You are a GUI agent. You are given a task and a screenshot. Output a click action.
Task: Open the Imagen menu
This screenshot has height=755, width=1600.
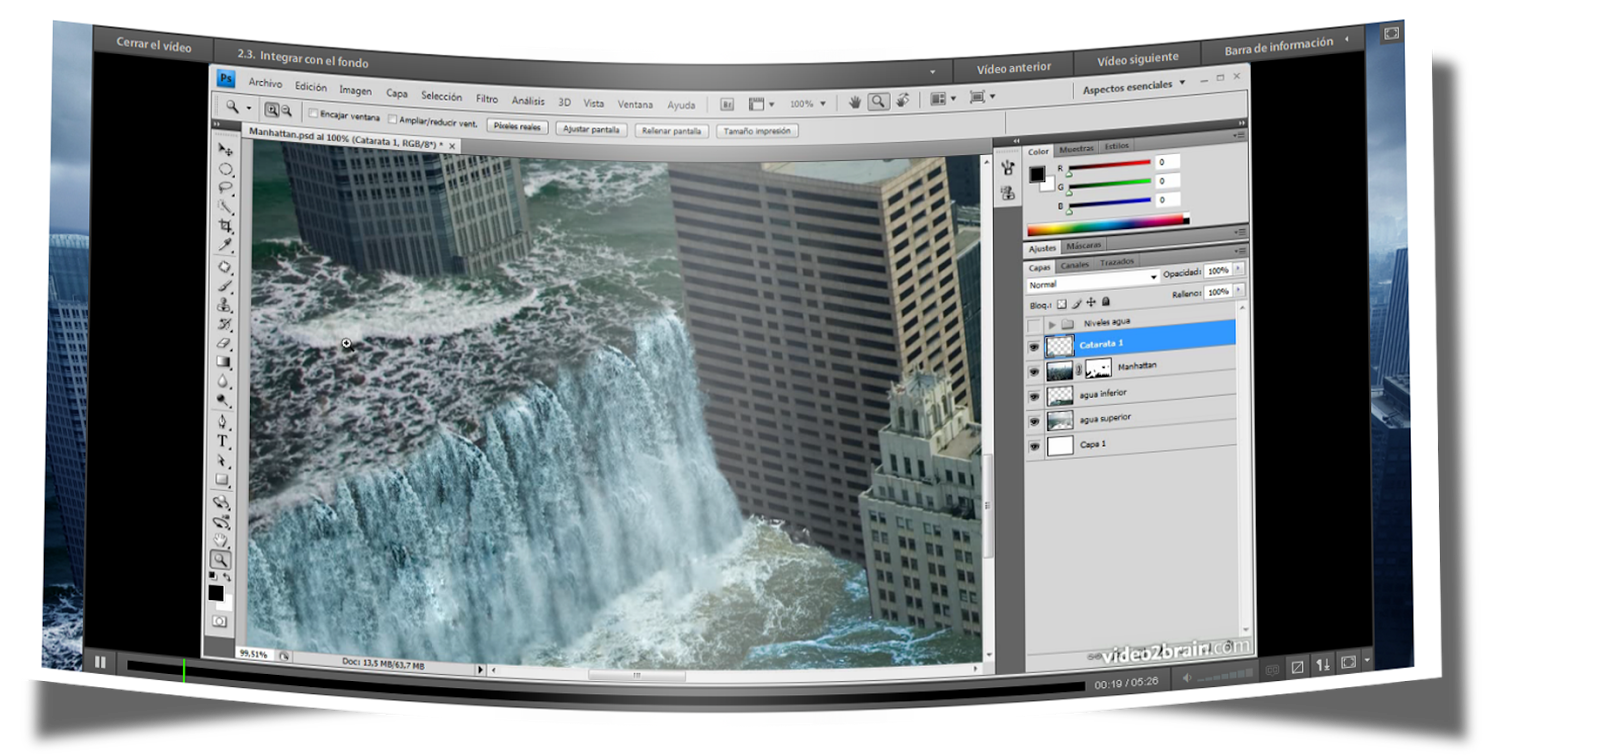pyautogui.click(x=355, y=90)
